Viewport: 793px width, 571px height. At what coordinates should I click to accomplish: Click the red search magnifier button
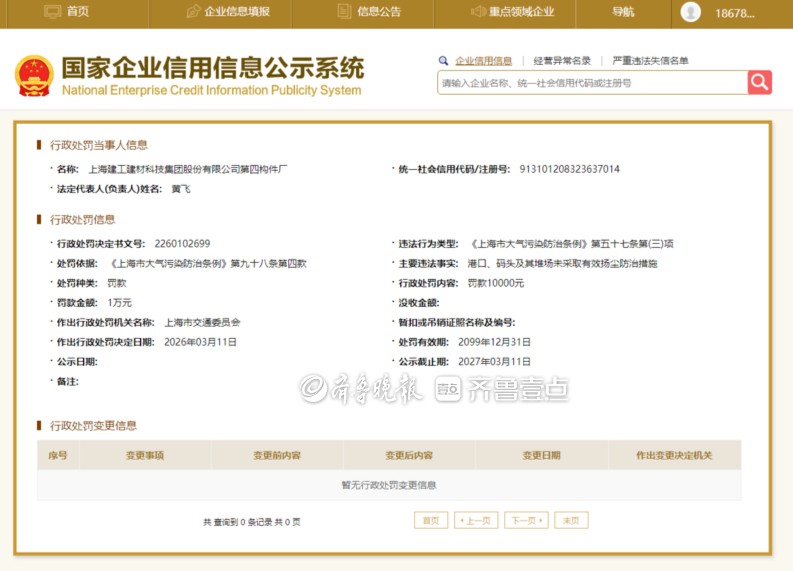click(x=759, y=83)
